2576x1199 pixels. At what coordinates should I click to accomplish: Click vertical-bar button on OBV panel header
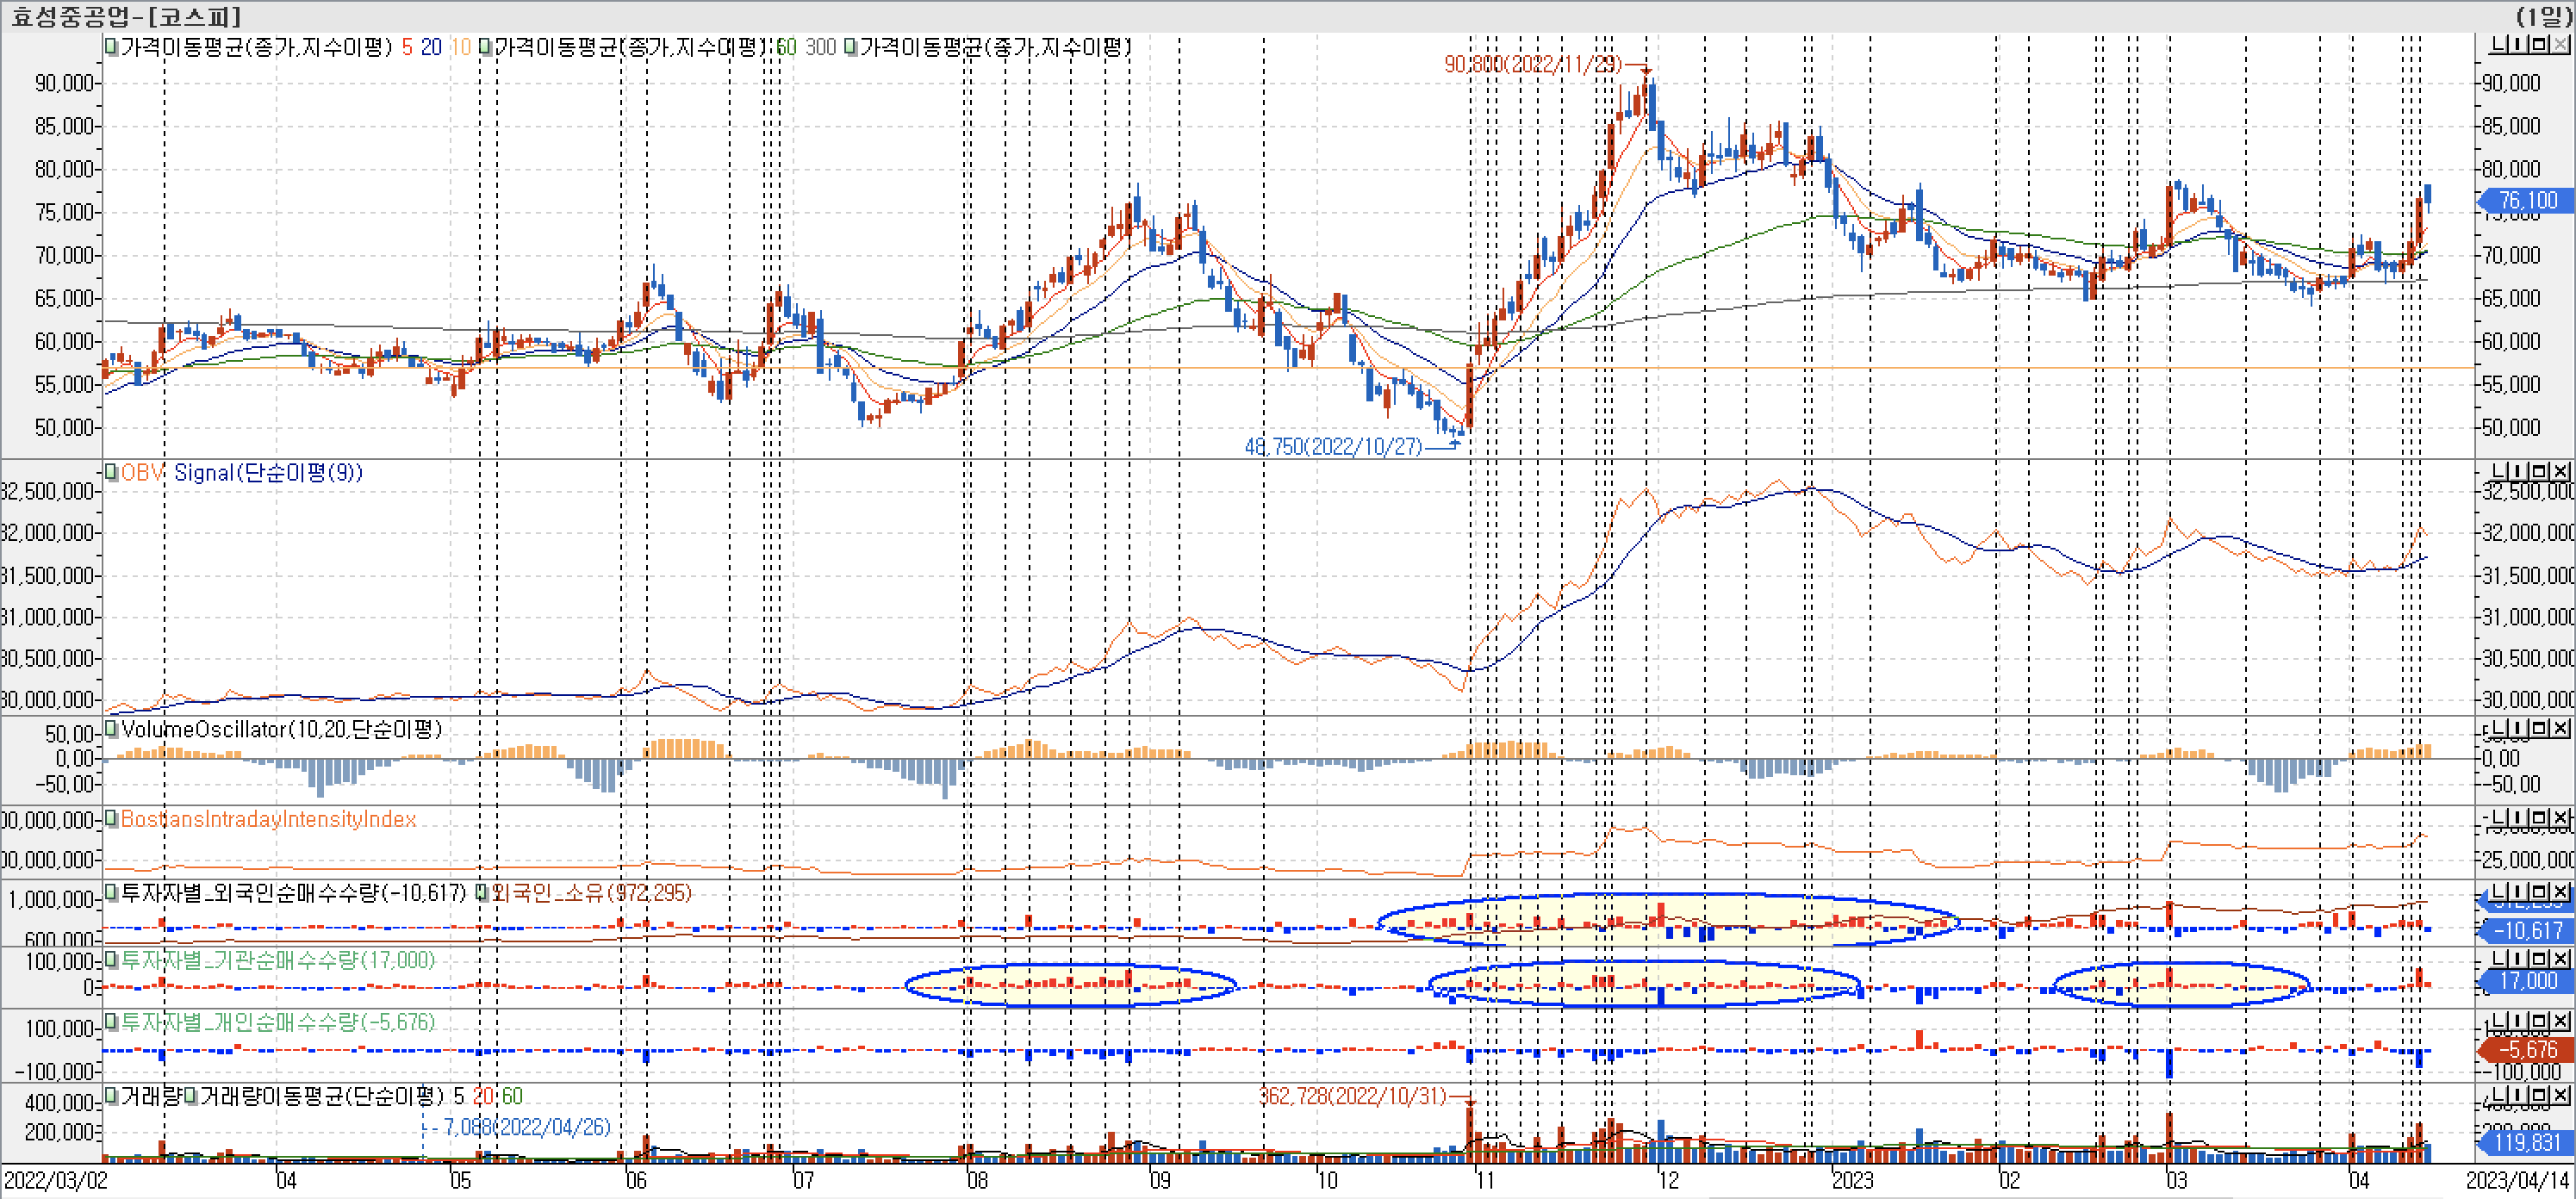(2519, 471)
